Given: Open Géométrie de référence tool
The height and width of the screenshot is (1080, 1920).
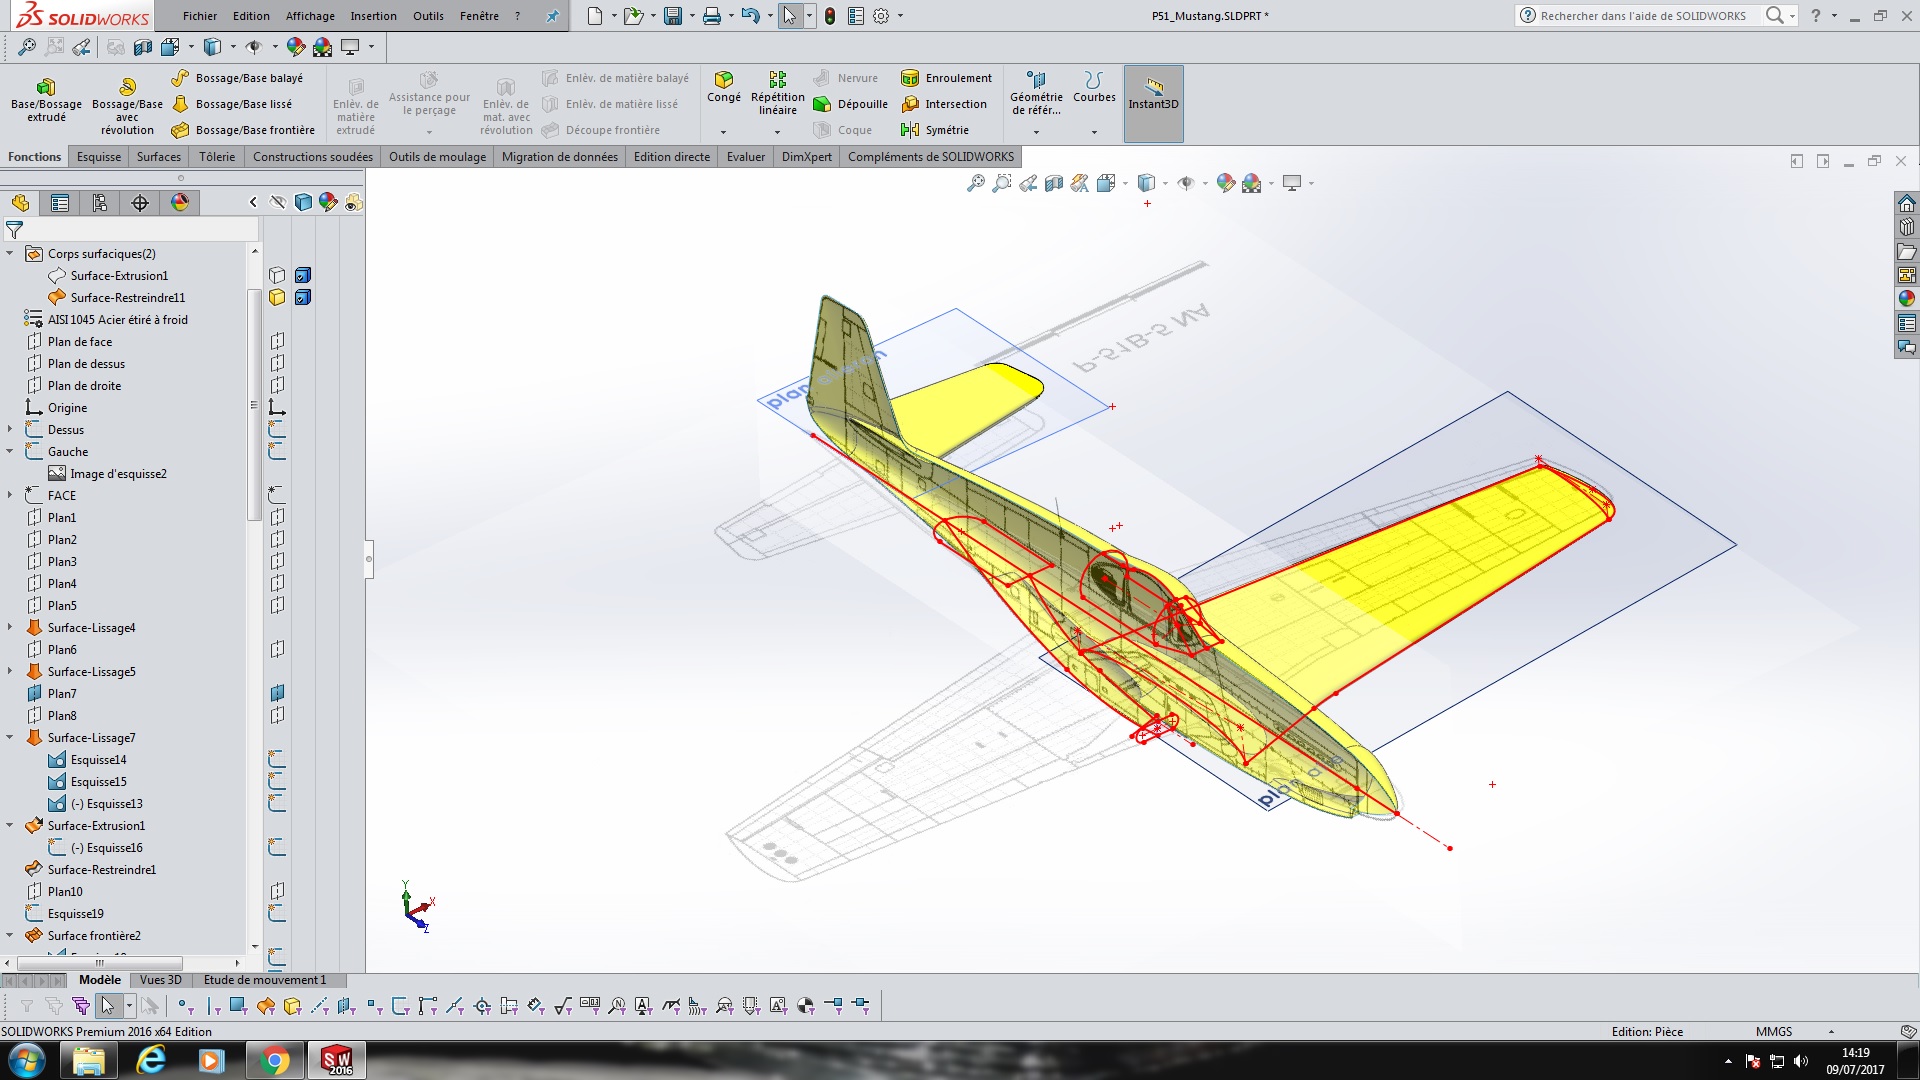Looking at the screenshot, I should (x=1036, y=93).
